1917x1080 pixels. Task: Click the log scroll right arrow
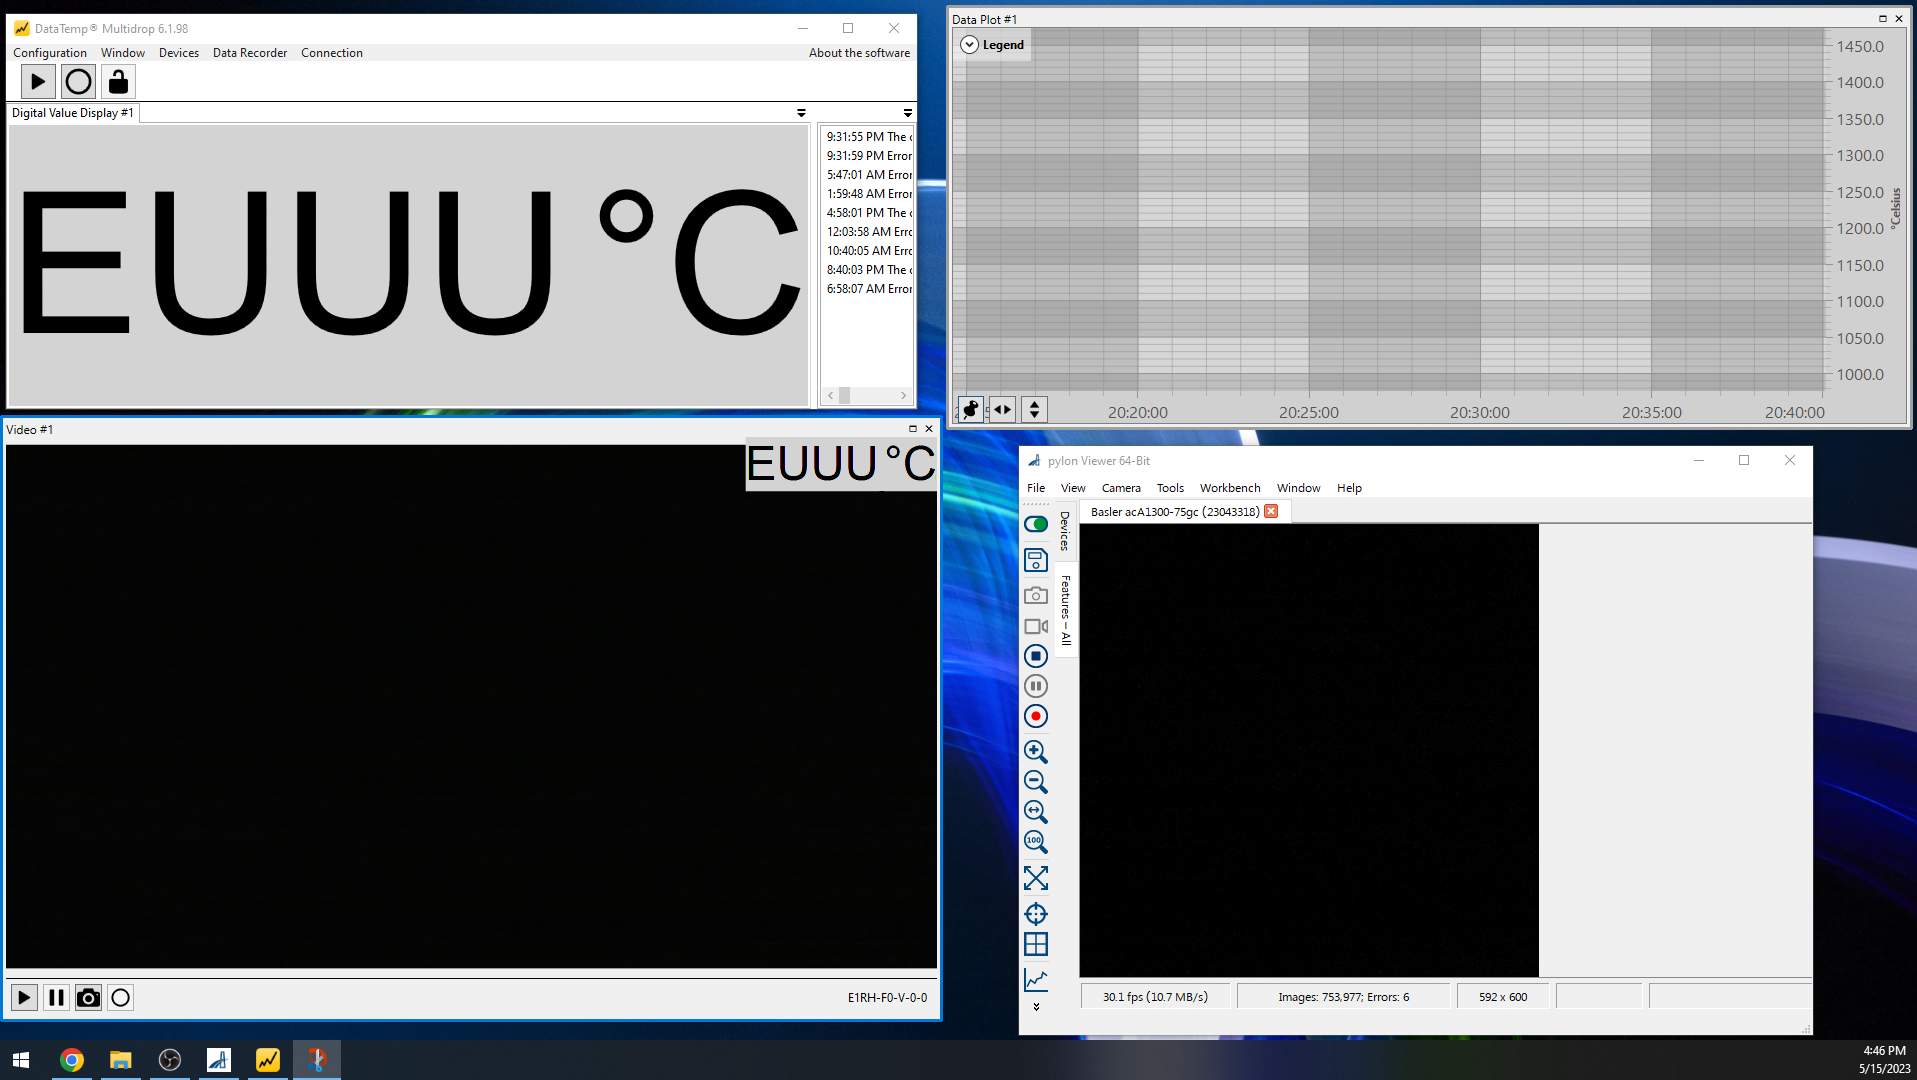(x=903, y=396)
